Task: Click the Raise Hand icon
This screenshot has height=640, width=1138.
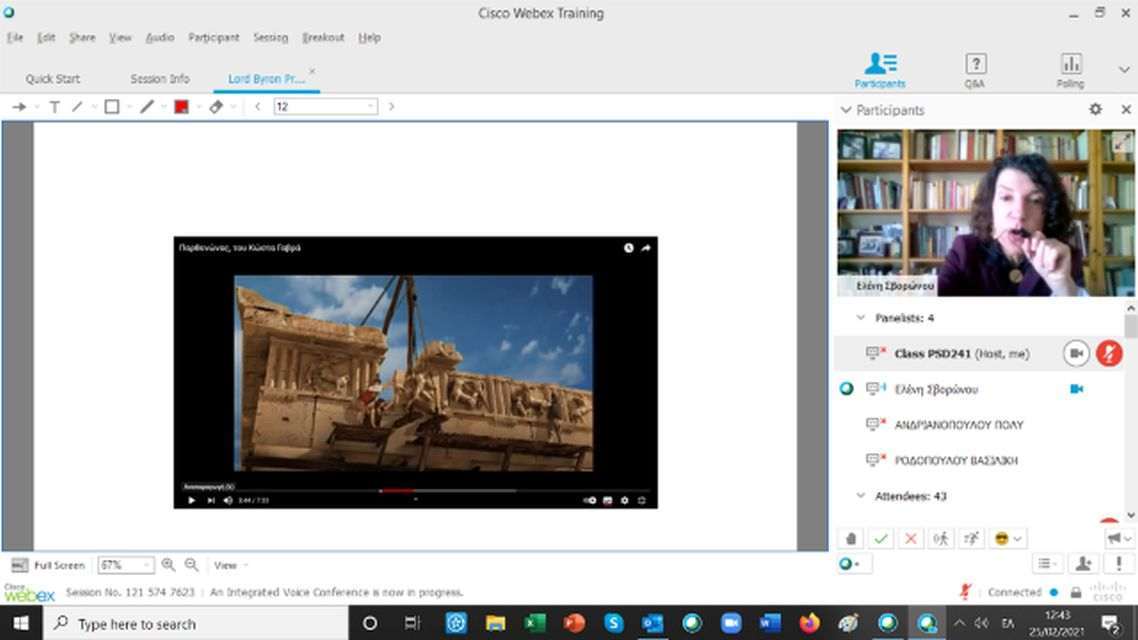Action: [x=852, y=539]
